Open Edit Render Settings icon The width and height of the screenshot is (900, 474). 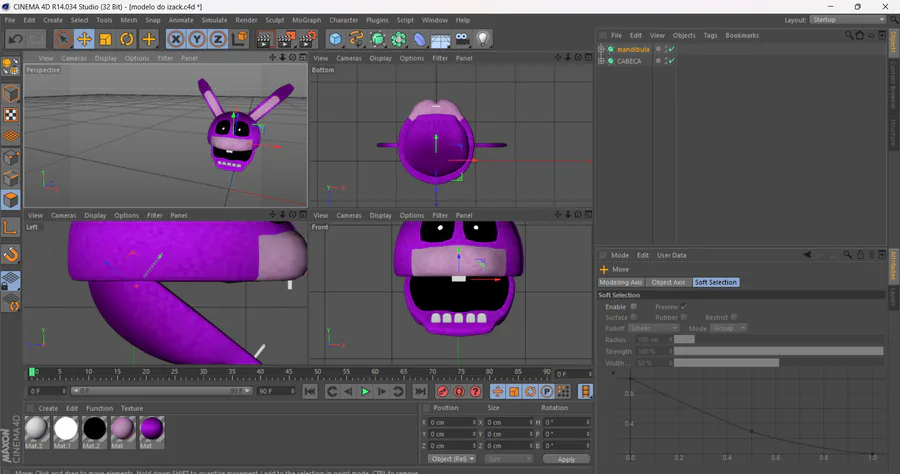[x=308, y=39]
